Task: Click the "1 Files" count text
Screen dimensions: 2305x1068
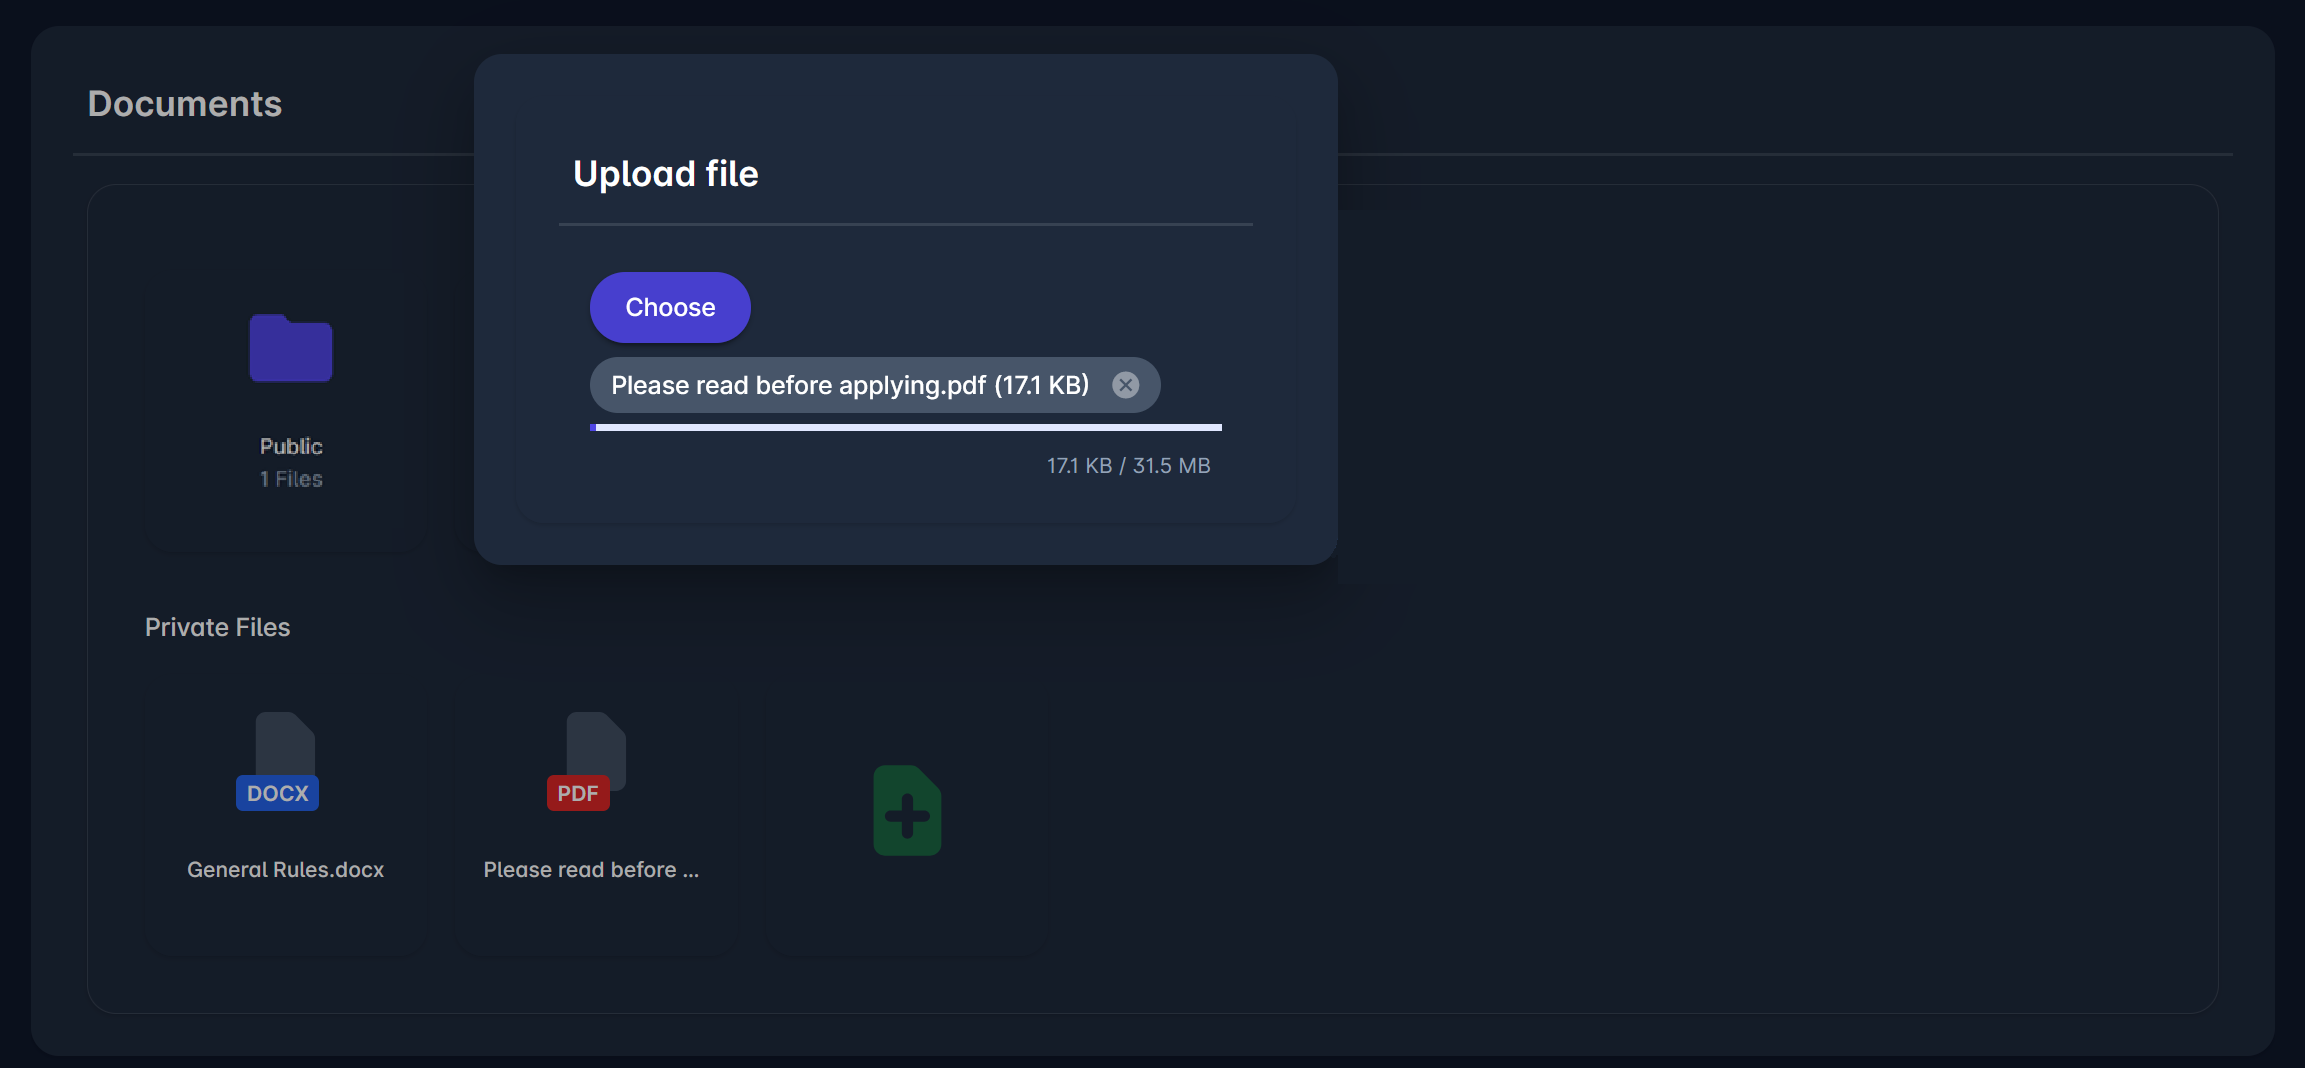Action: click(291, 479)
